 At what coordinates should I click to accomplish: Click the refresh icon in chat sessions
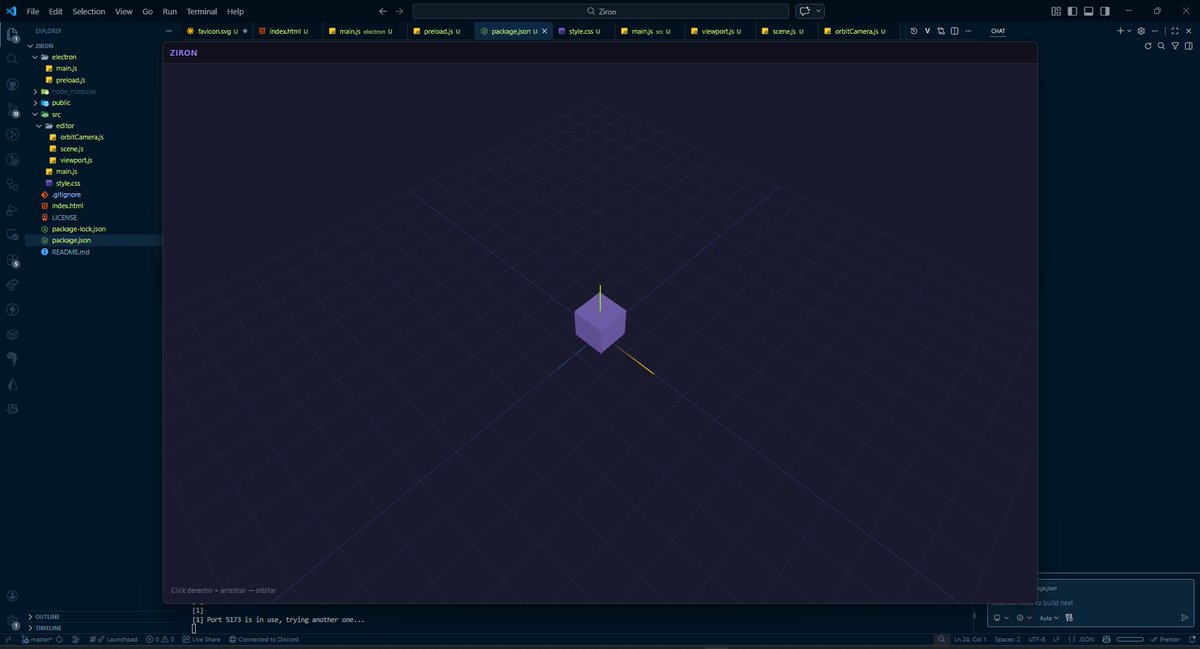click(x=1148, y=46)
